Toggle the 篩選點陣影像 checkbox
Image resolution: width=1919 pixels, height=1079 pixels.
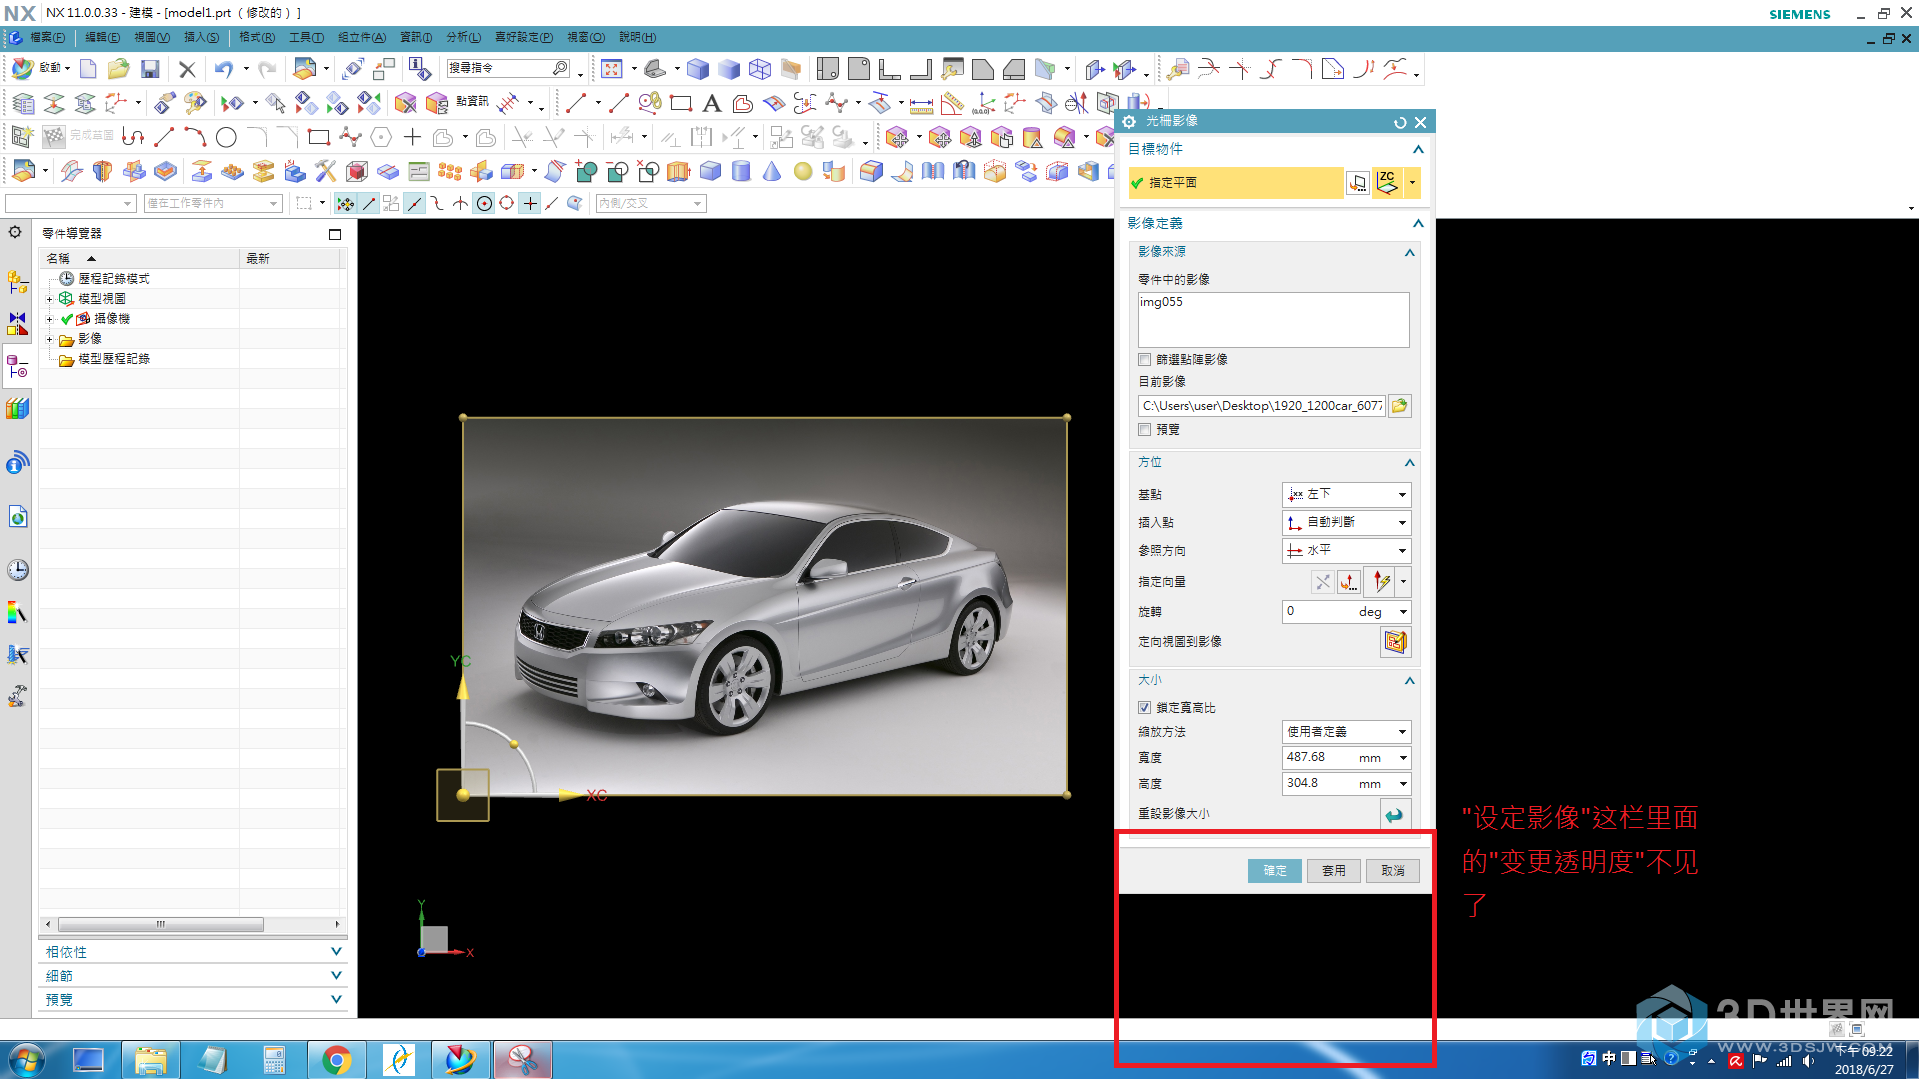[x=1144, y=360]
